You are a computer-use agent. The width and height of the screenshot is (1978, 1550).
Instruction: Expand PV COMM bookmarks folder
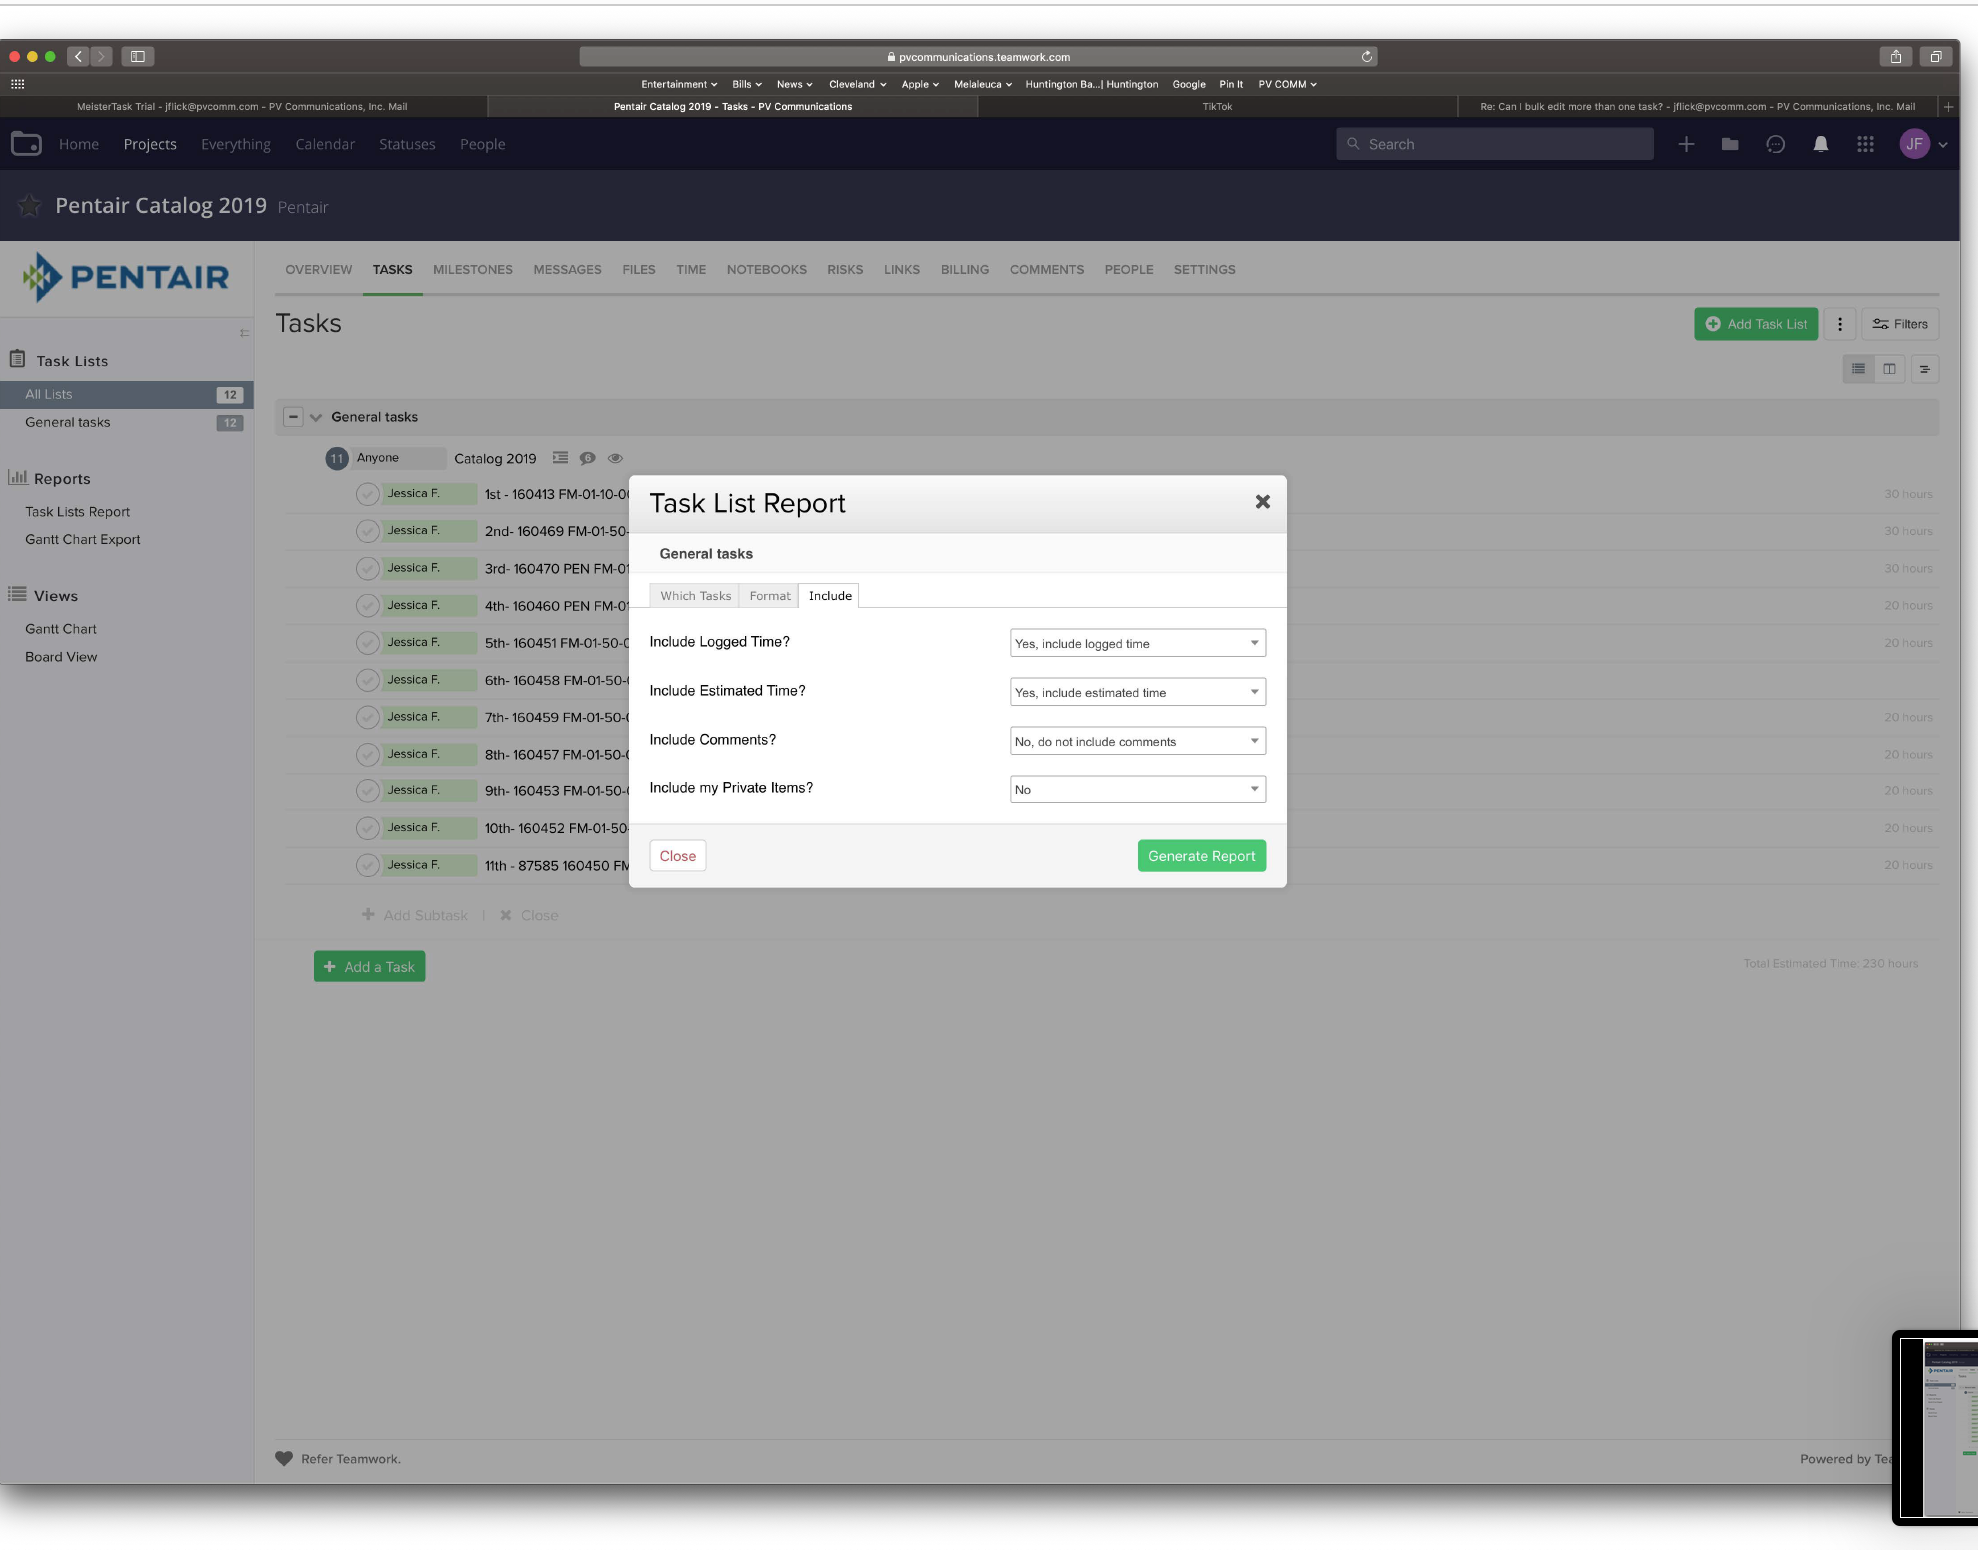tap(1287, 84)
